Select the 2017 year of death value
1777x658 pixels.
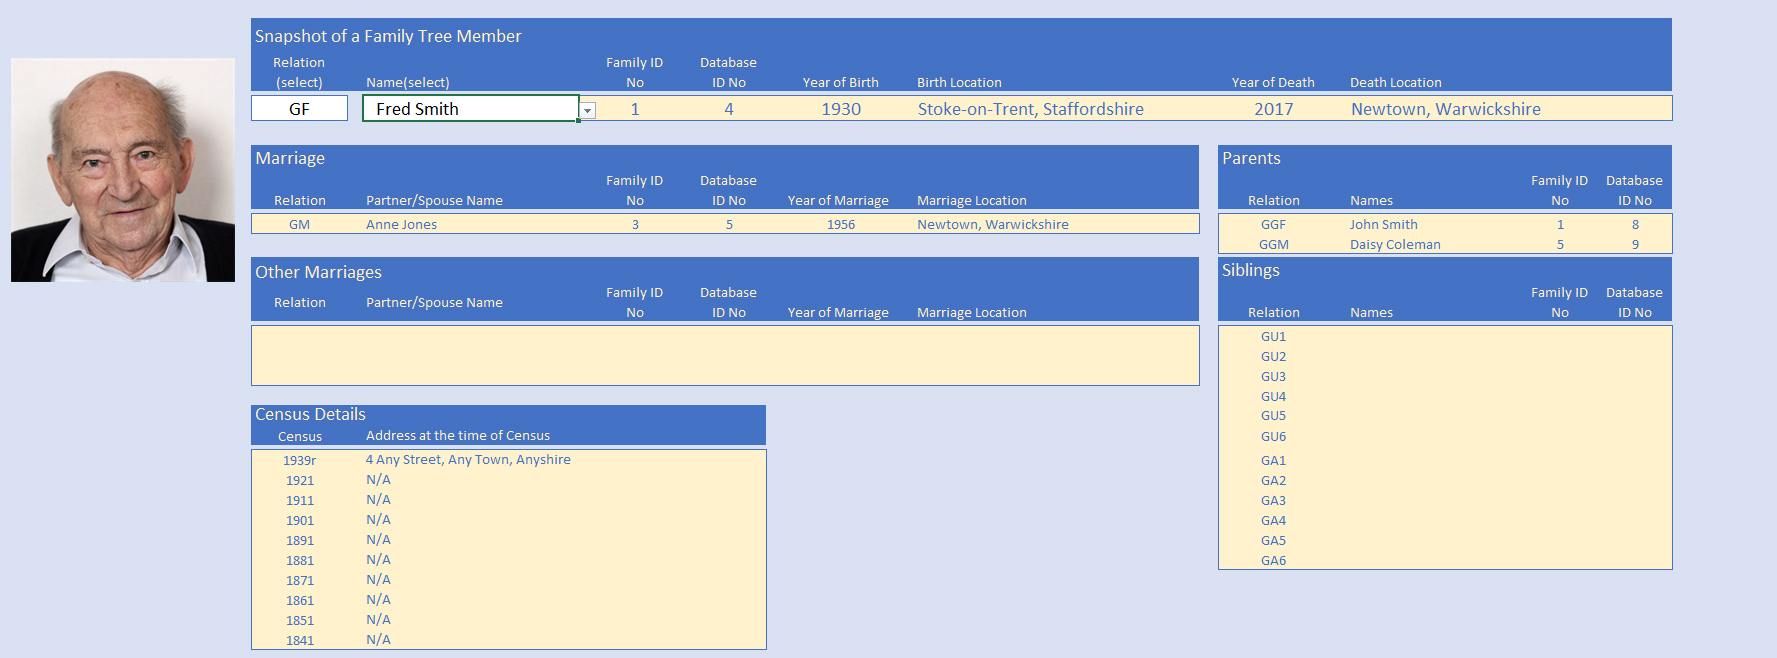1273,109
